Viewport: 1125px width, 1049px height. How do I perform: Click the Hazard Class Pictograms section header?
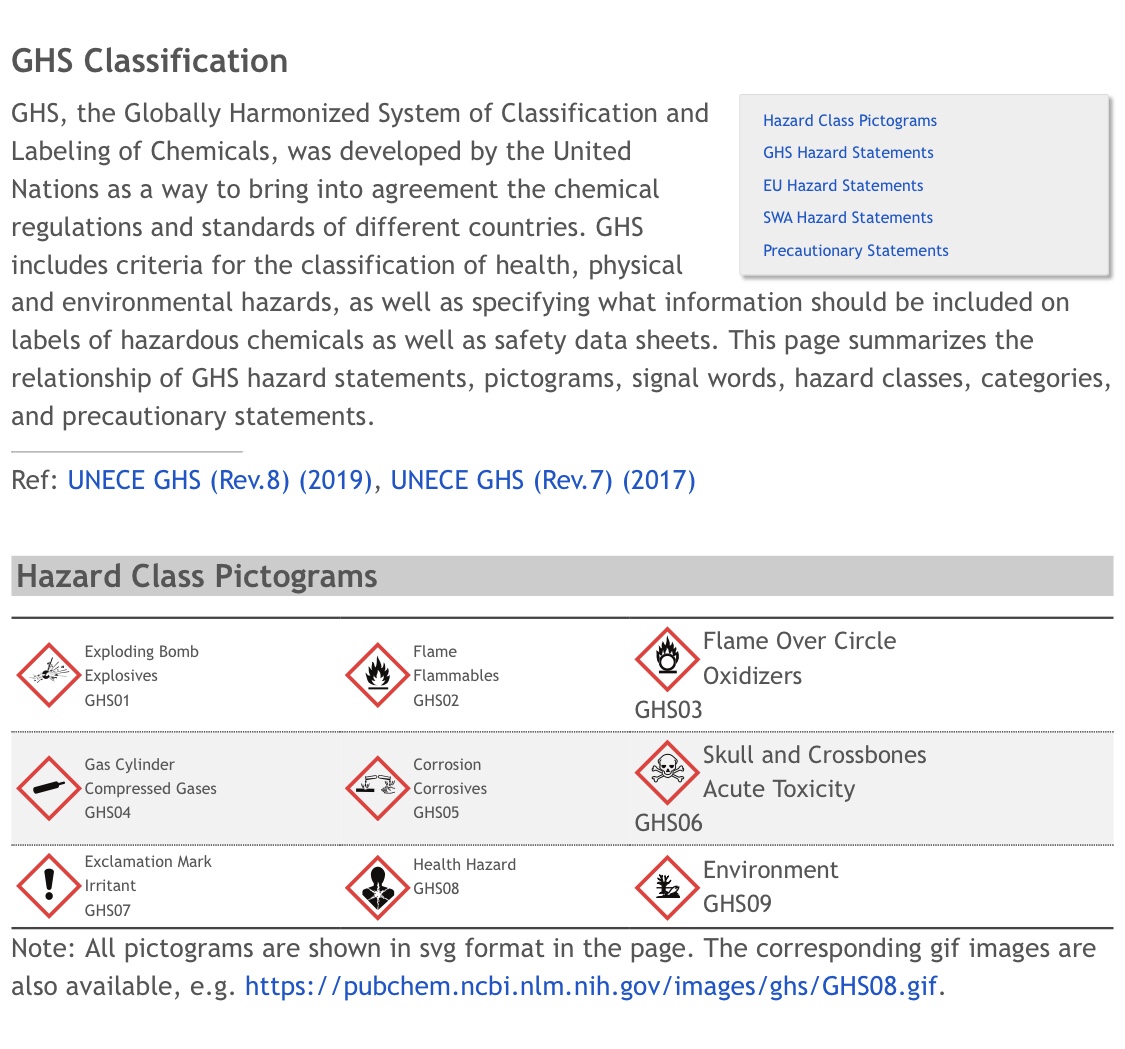[197, 577]
